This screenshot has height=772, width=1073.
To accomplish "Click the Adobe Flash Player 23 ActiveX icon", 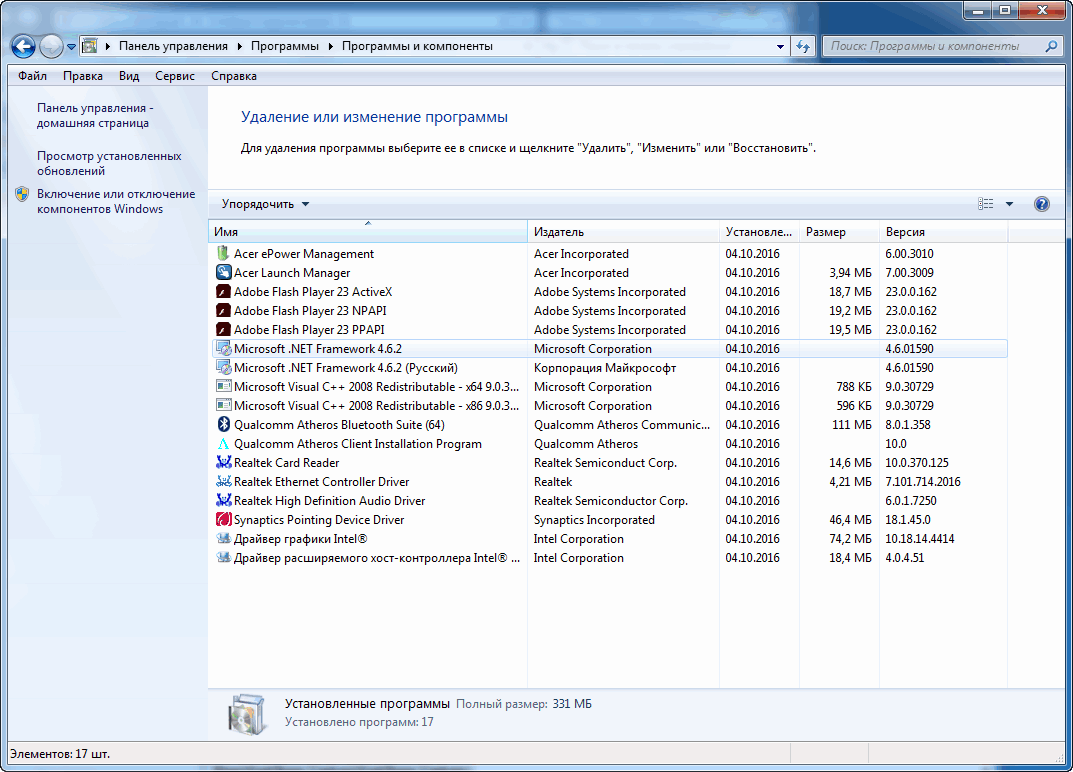I will [223, 292].
